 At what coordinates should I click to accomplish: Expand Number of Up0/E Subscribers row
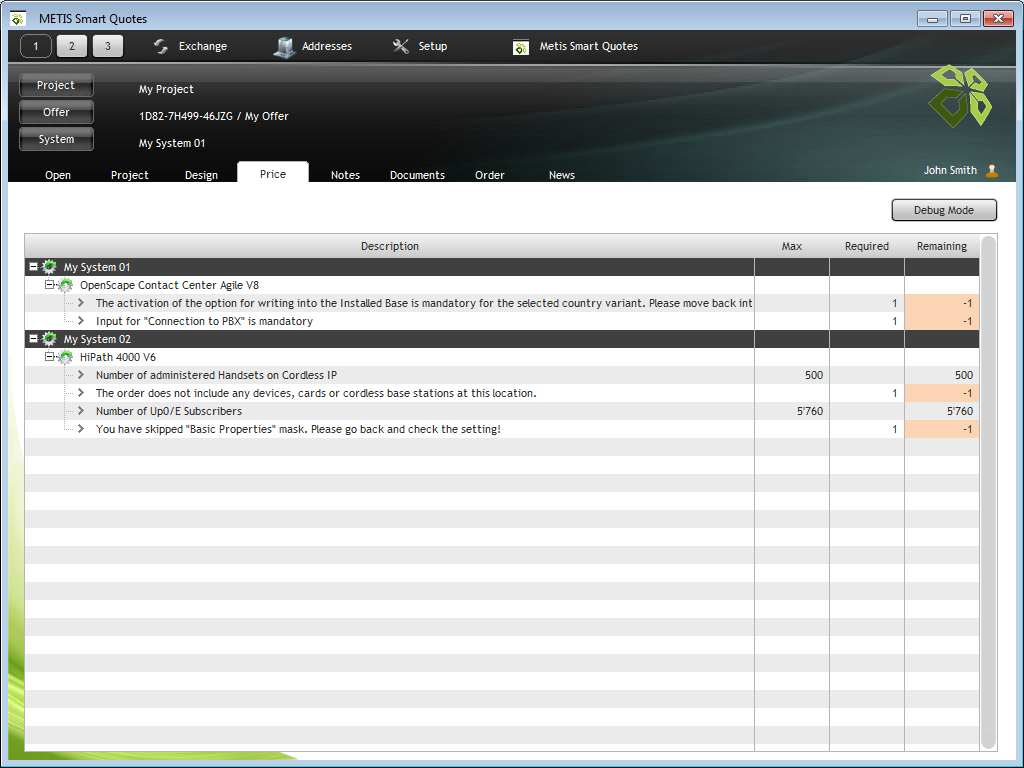pyautogui.click(x=81, y=411)
